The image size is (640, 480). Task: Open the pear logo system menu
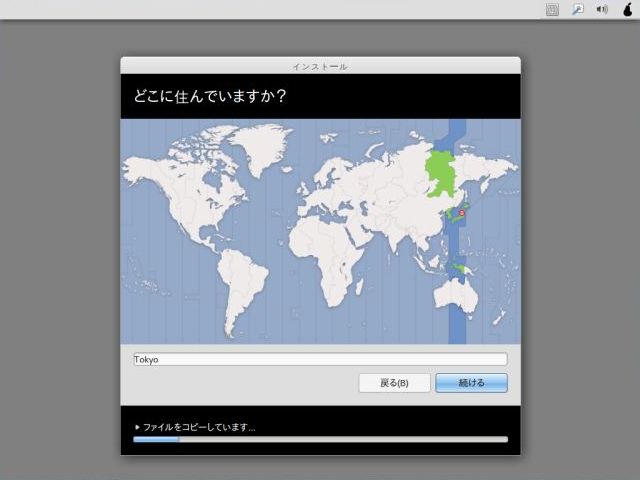(x=627, y=9)
